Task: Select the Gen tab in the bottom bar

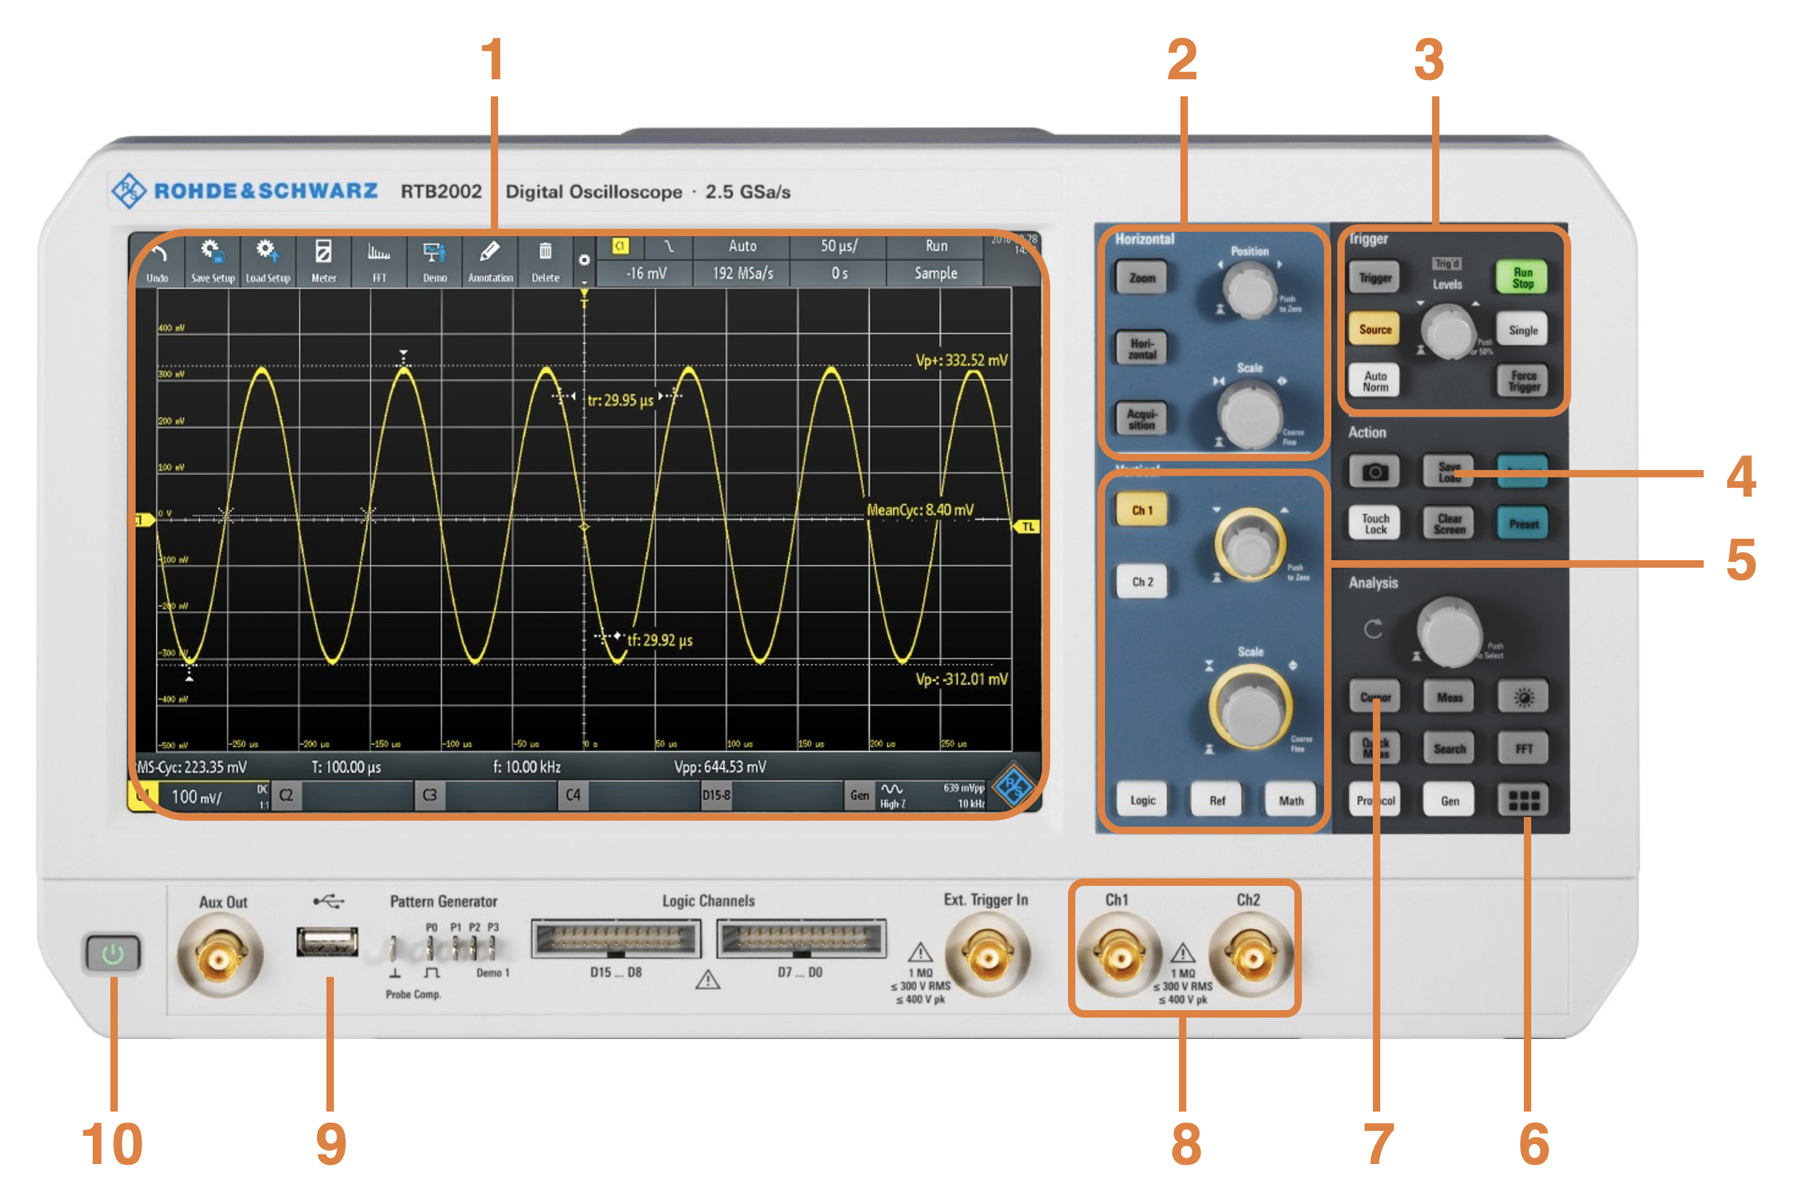Action: tap(859, 796)
